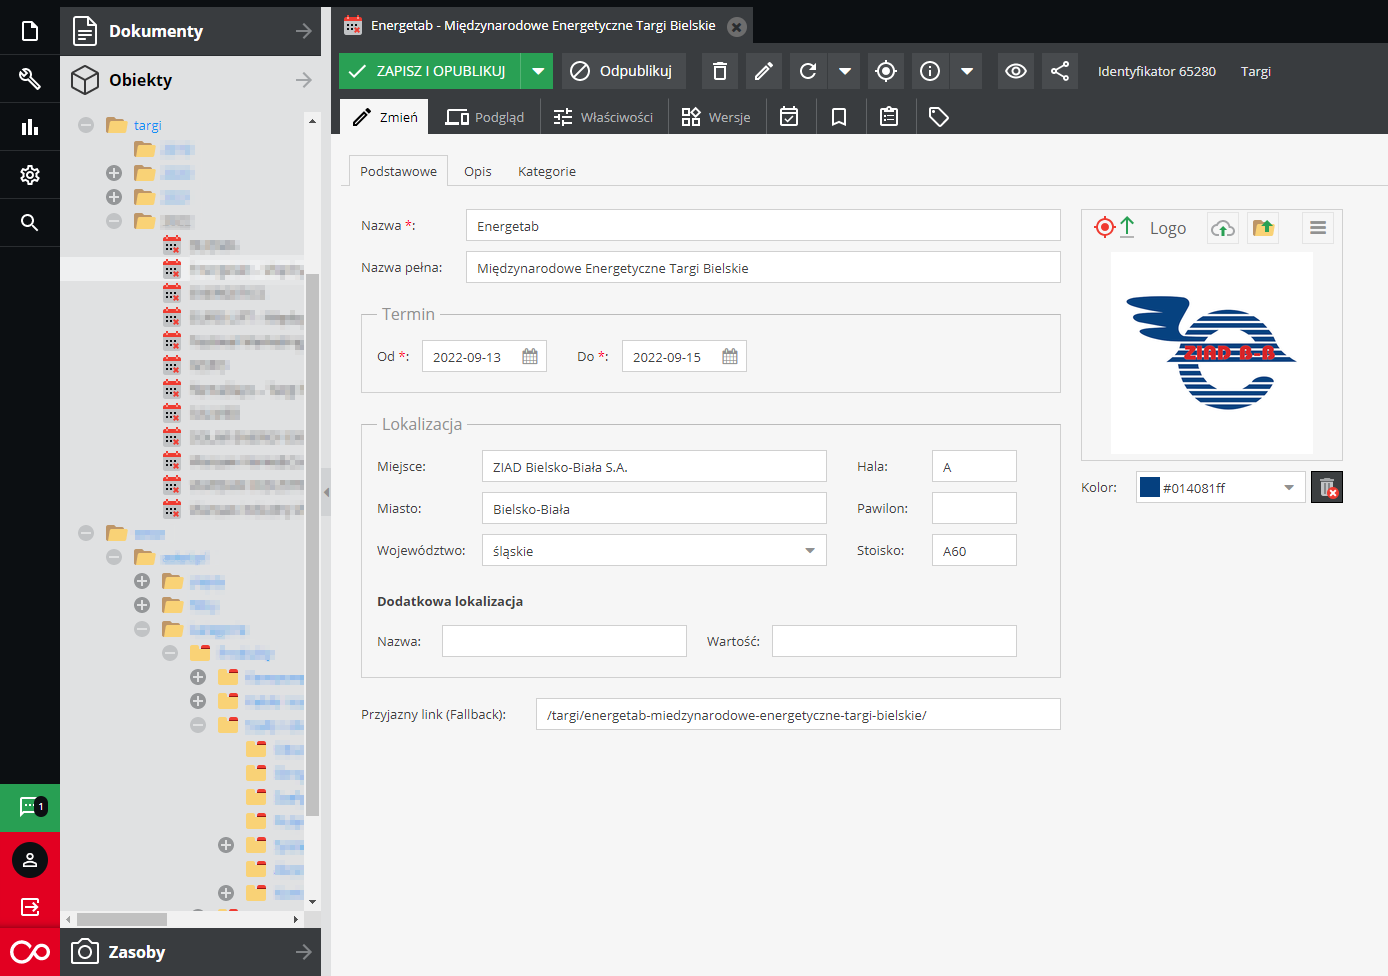Focus the Nazwa field containing Energetab

(x=763, y=226)
